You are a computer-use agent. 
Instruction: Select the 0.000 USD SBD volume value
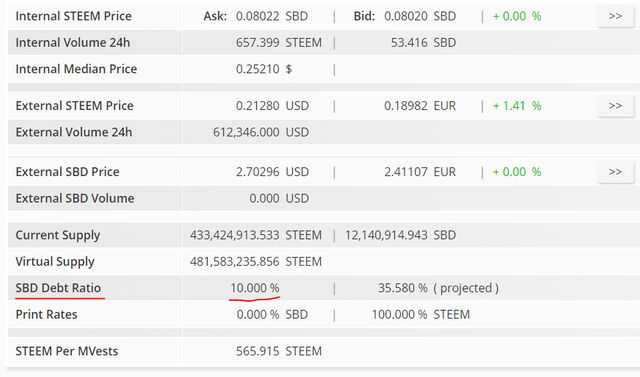[x=279, y=198]
